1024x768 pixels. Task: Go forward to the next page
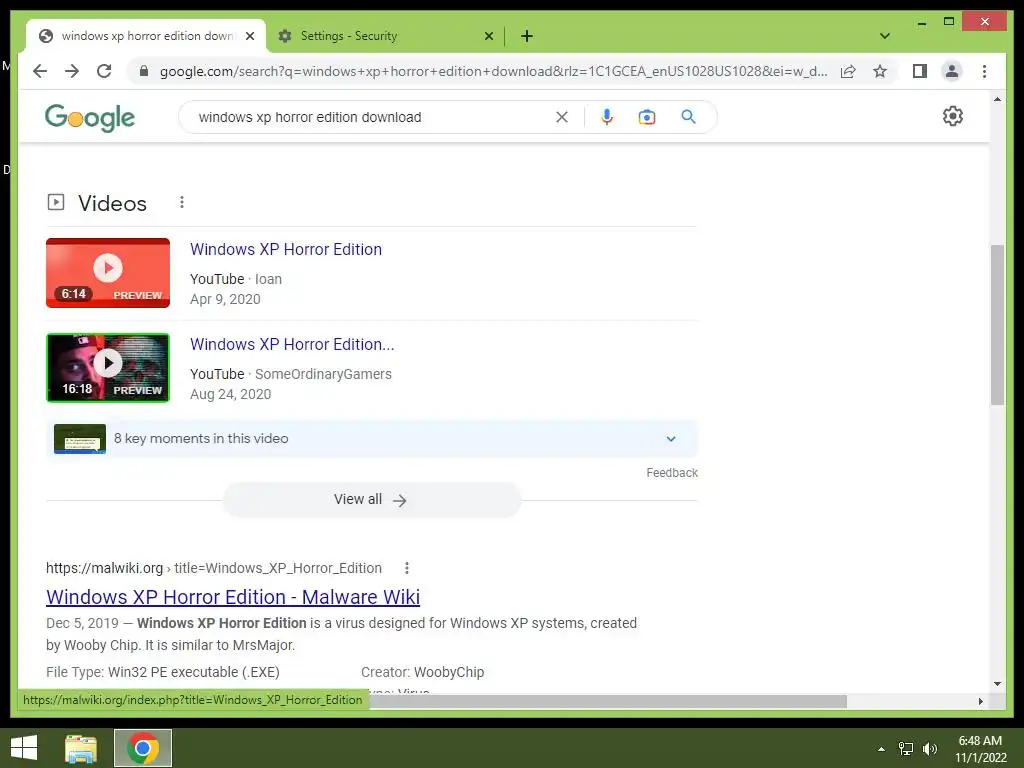tap(72, 71)
